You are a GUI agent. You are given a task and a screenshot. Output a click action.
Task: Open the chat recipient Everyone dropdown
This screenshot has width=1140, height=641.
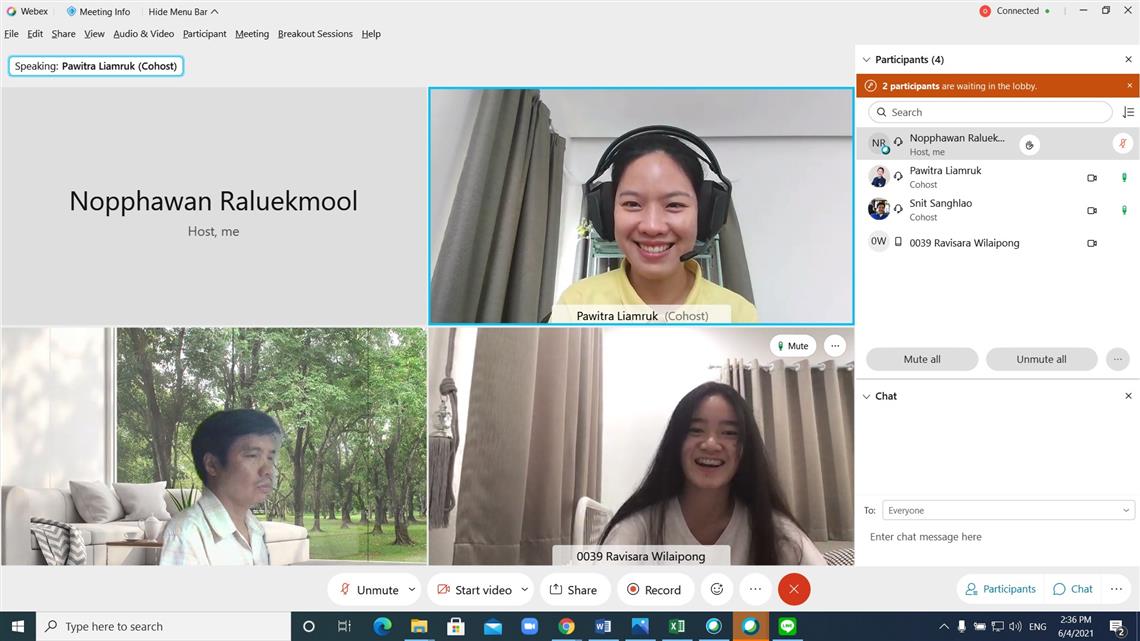coord(1007,511)
